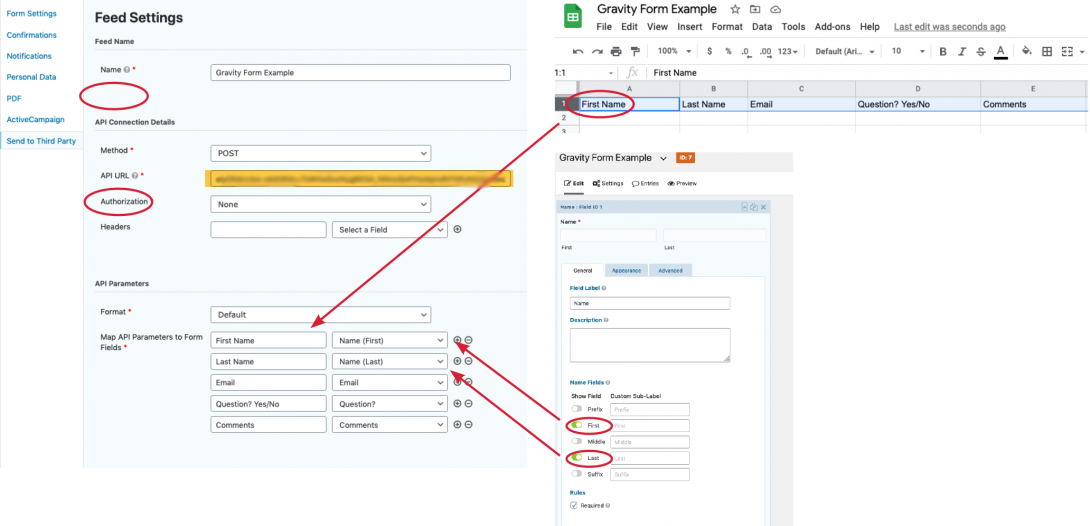Delete the Name field with X icon
Image resolution: width=1090 pixels, height=526 pixels.
(763, 207)
